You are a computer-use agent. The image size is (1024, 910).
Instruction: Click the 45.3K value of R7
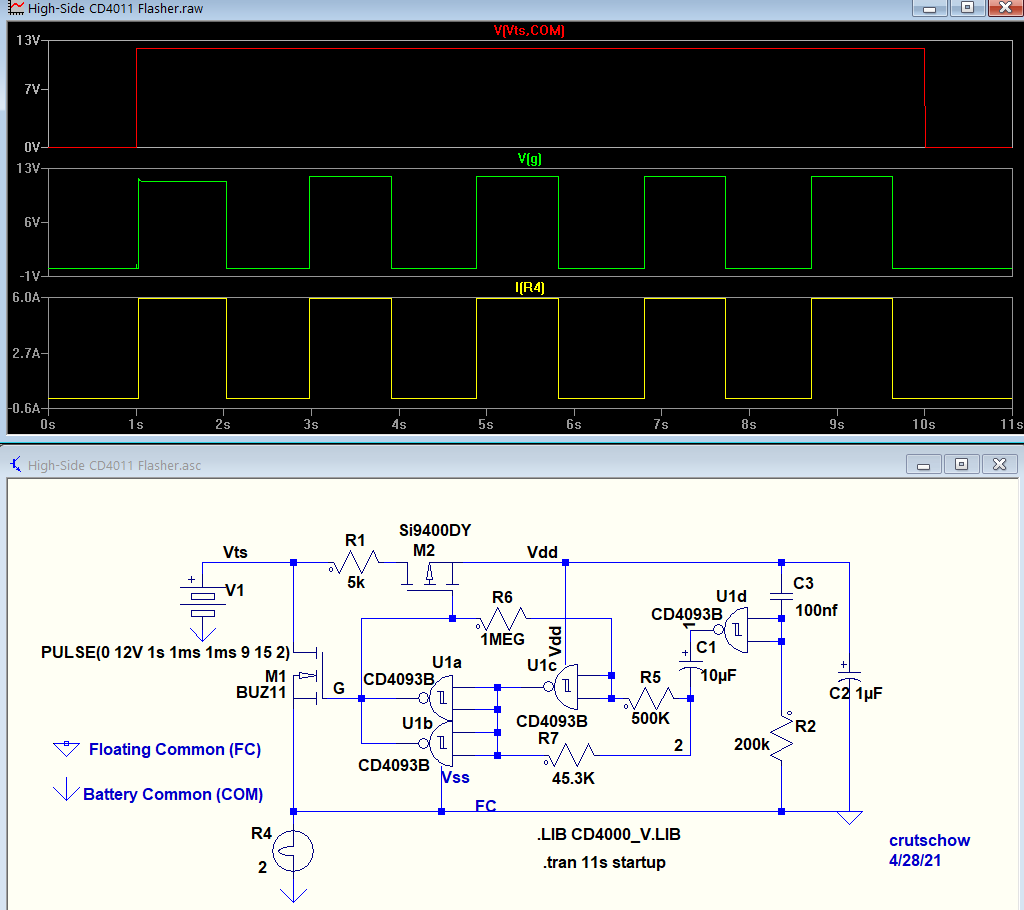[573, 778]
